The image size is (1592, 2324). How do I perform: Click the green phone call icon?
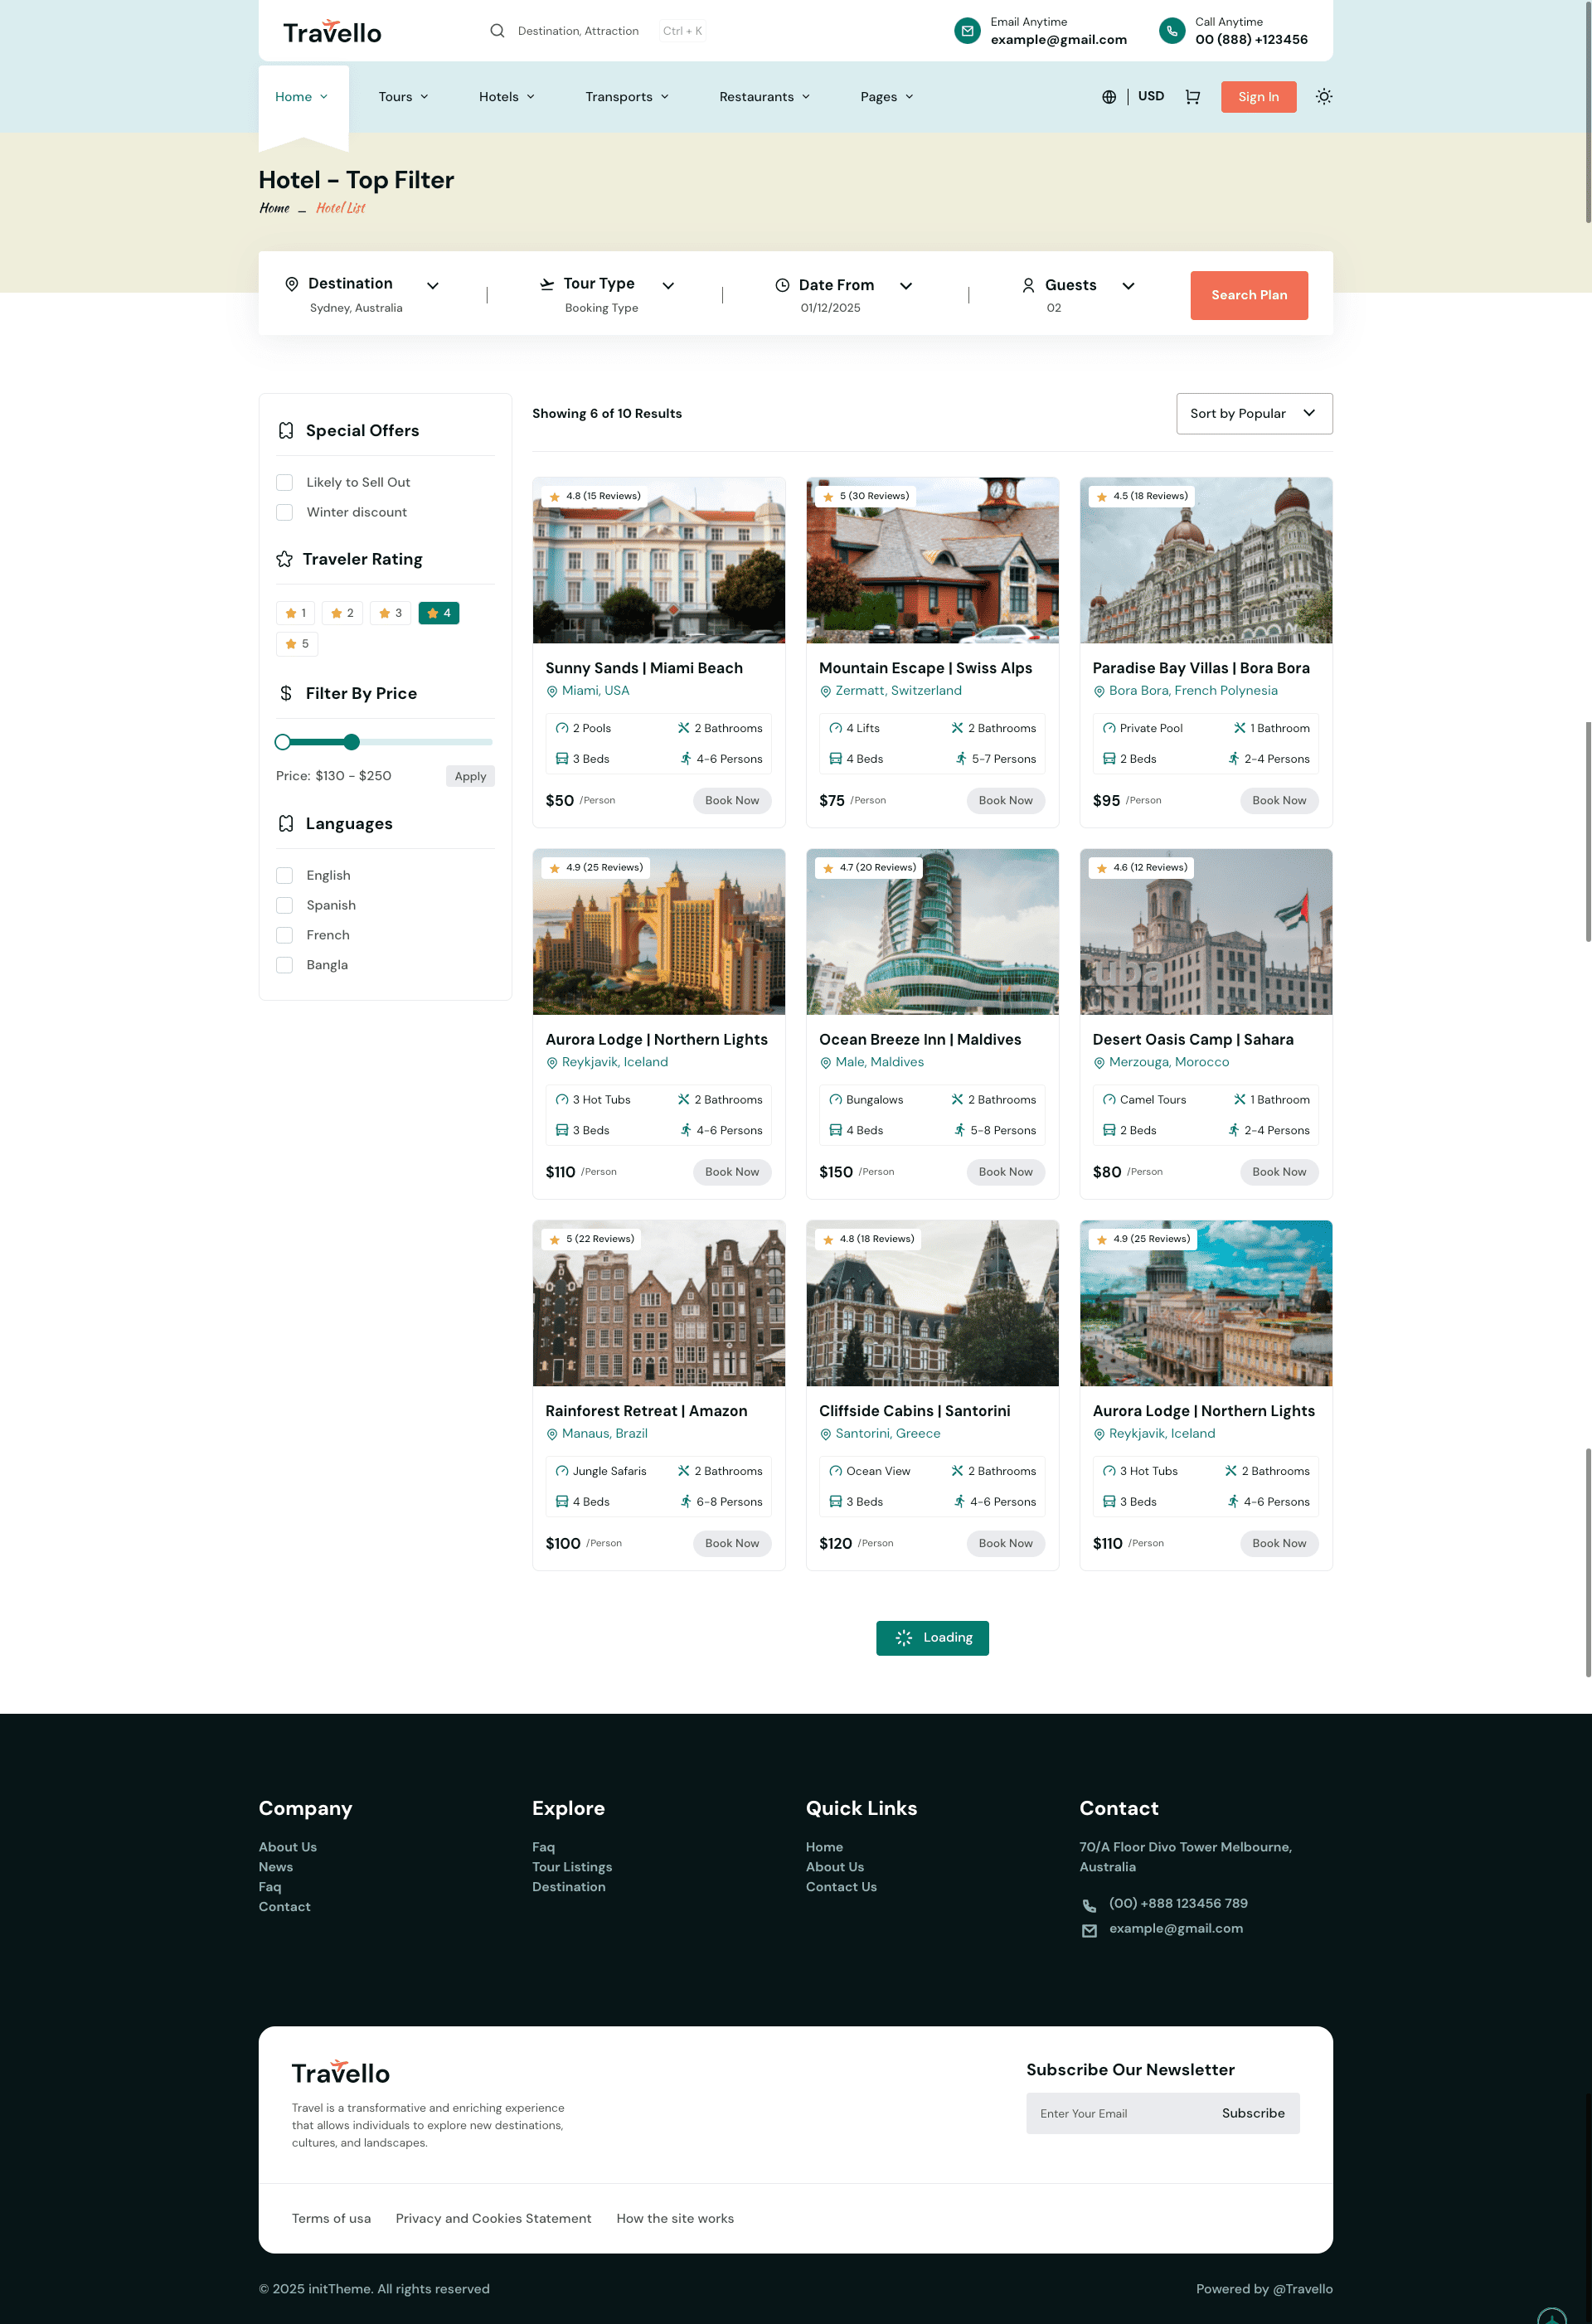[1171, 31]
